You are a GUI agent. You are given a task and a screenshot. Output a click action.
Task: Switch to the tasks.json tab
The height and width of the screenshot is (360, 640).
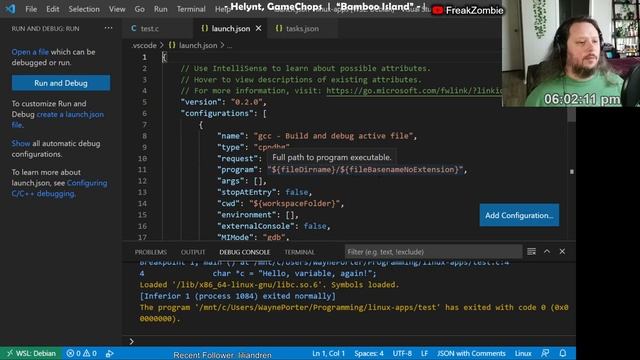(302, 29)
